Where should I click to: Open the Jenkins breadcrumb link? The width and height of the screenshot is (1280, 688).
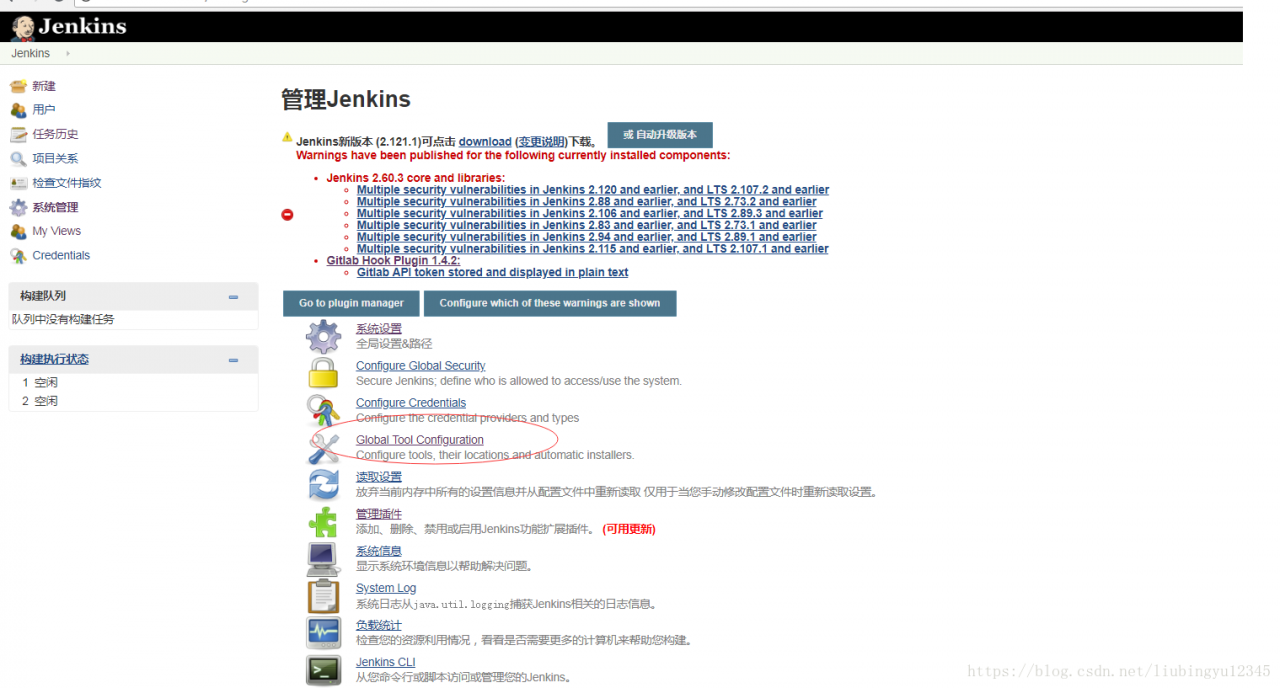(x=31, y=53)
